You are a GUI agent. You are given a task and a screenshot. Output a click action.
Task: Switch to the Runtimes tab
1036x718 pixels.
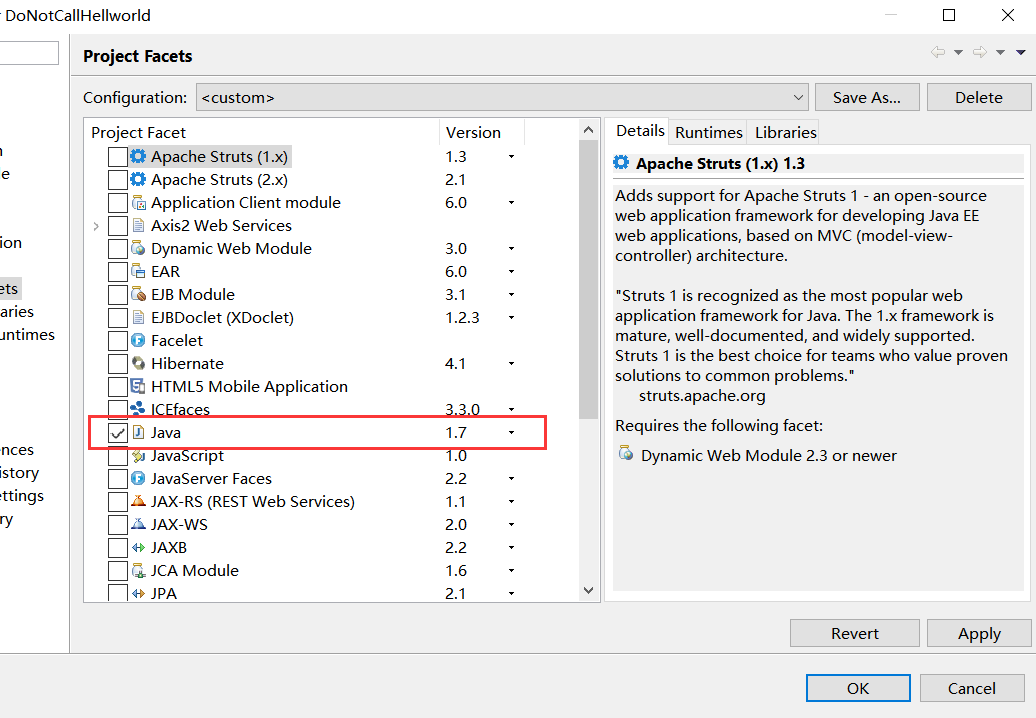pos(708,133)
